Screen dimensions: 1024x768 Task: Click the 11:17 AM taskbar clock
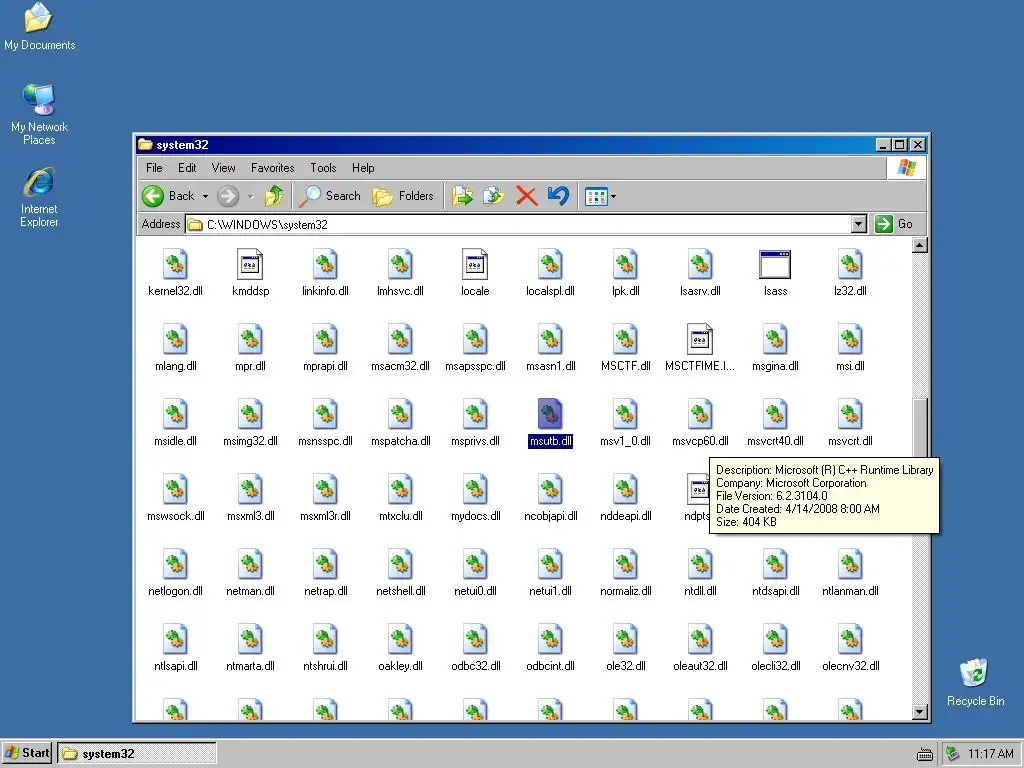(991, 754)
